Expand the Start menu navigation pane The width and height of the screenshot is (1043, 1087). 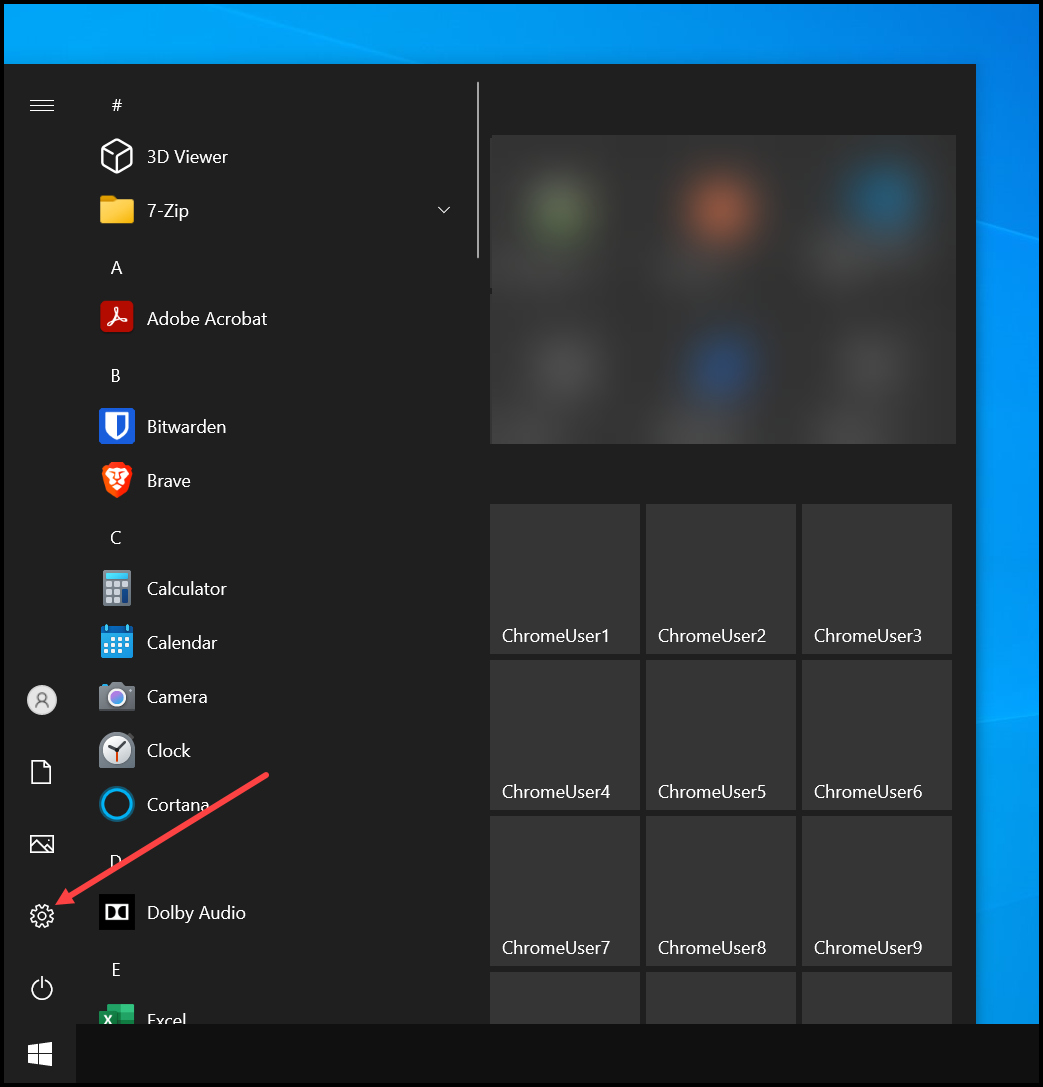[x=42, y=104]
